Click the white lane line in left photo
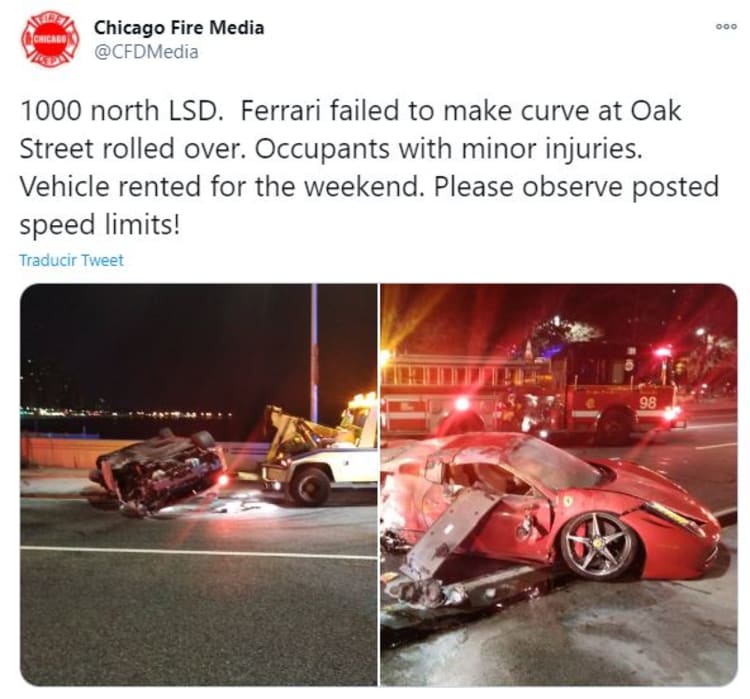 pyautogui.click(x=199, y=552)
